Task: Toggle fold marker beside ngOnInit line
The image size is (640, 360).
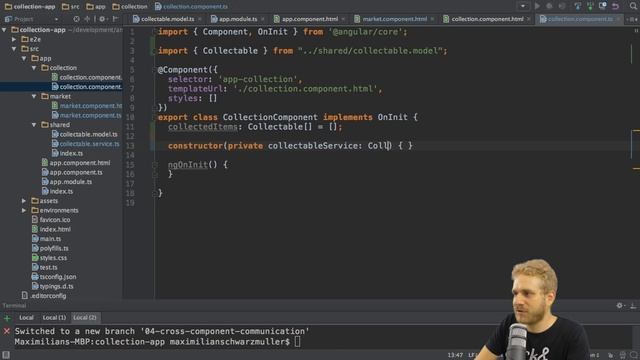Action: point(155,165)
